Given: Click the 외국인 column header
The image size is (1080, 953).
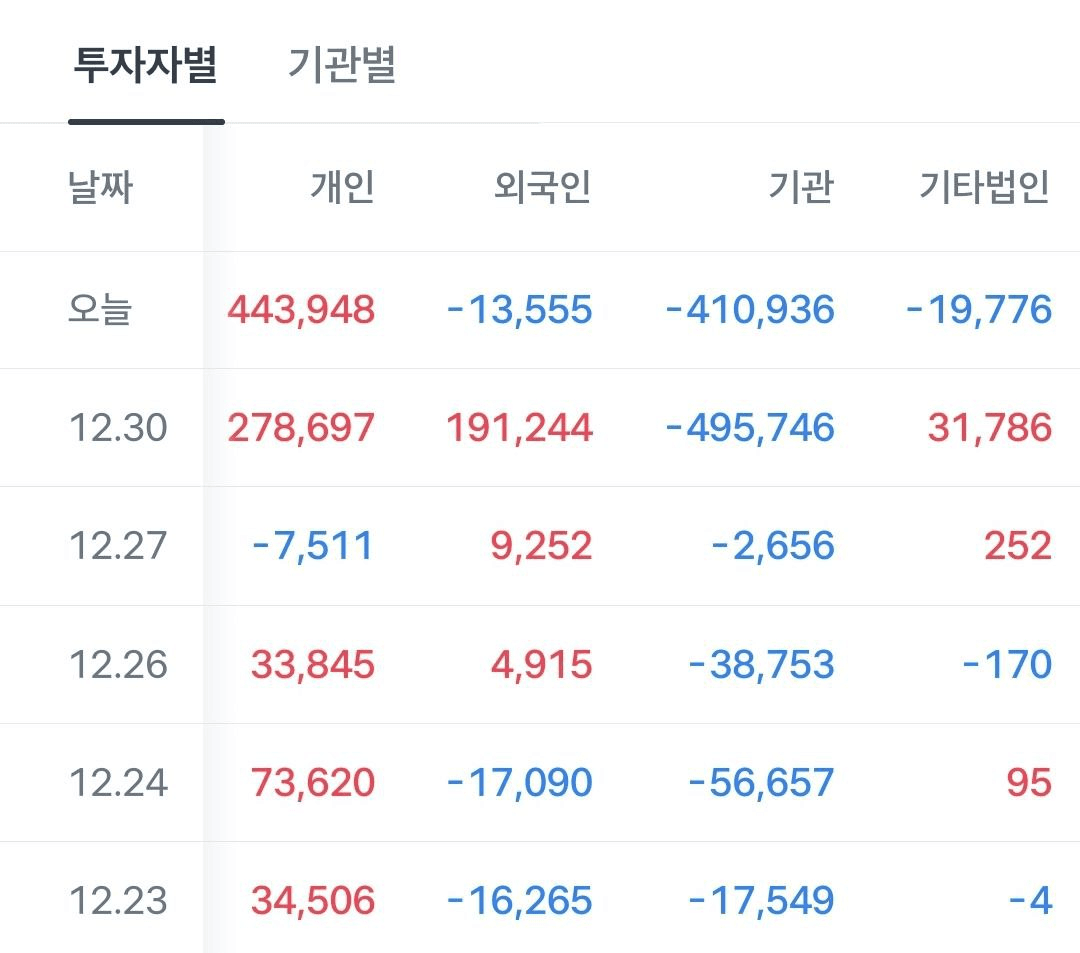Looking at the screenshot, I should (x=543, y=187).
